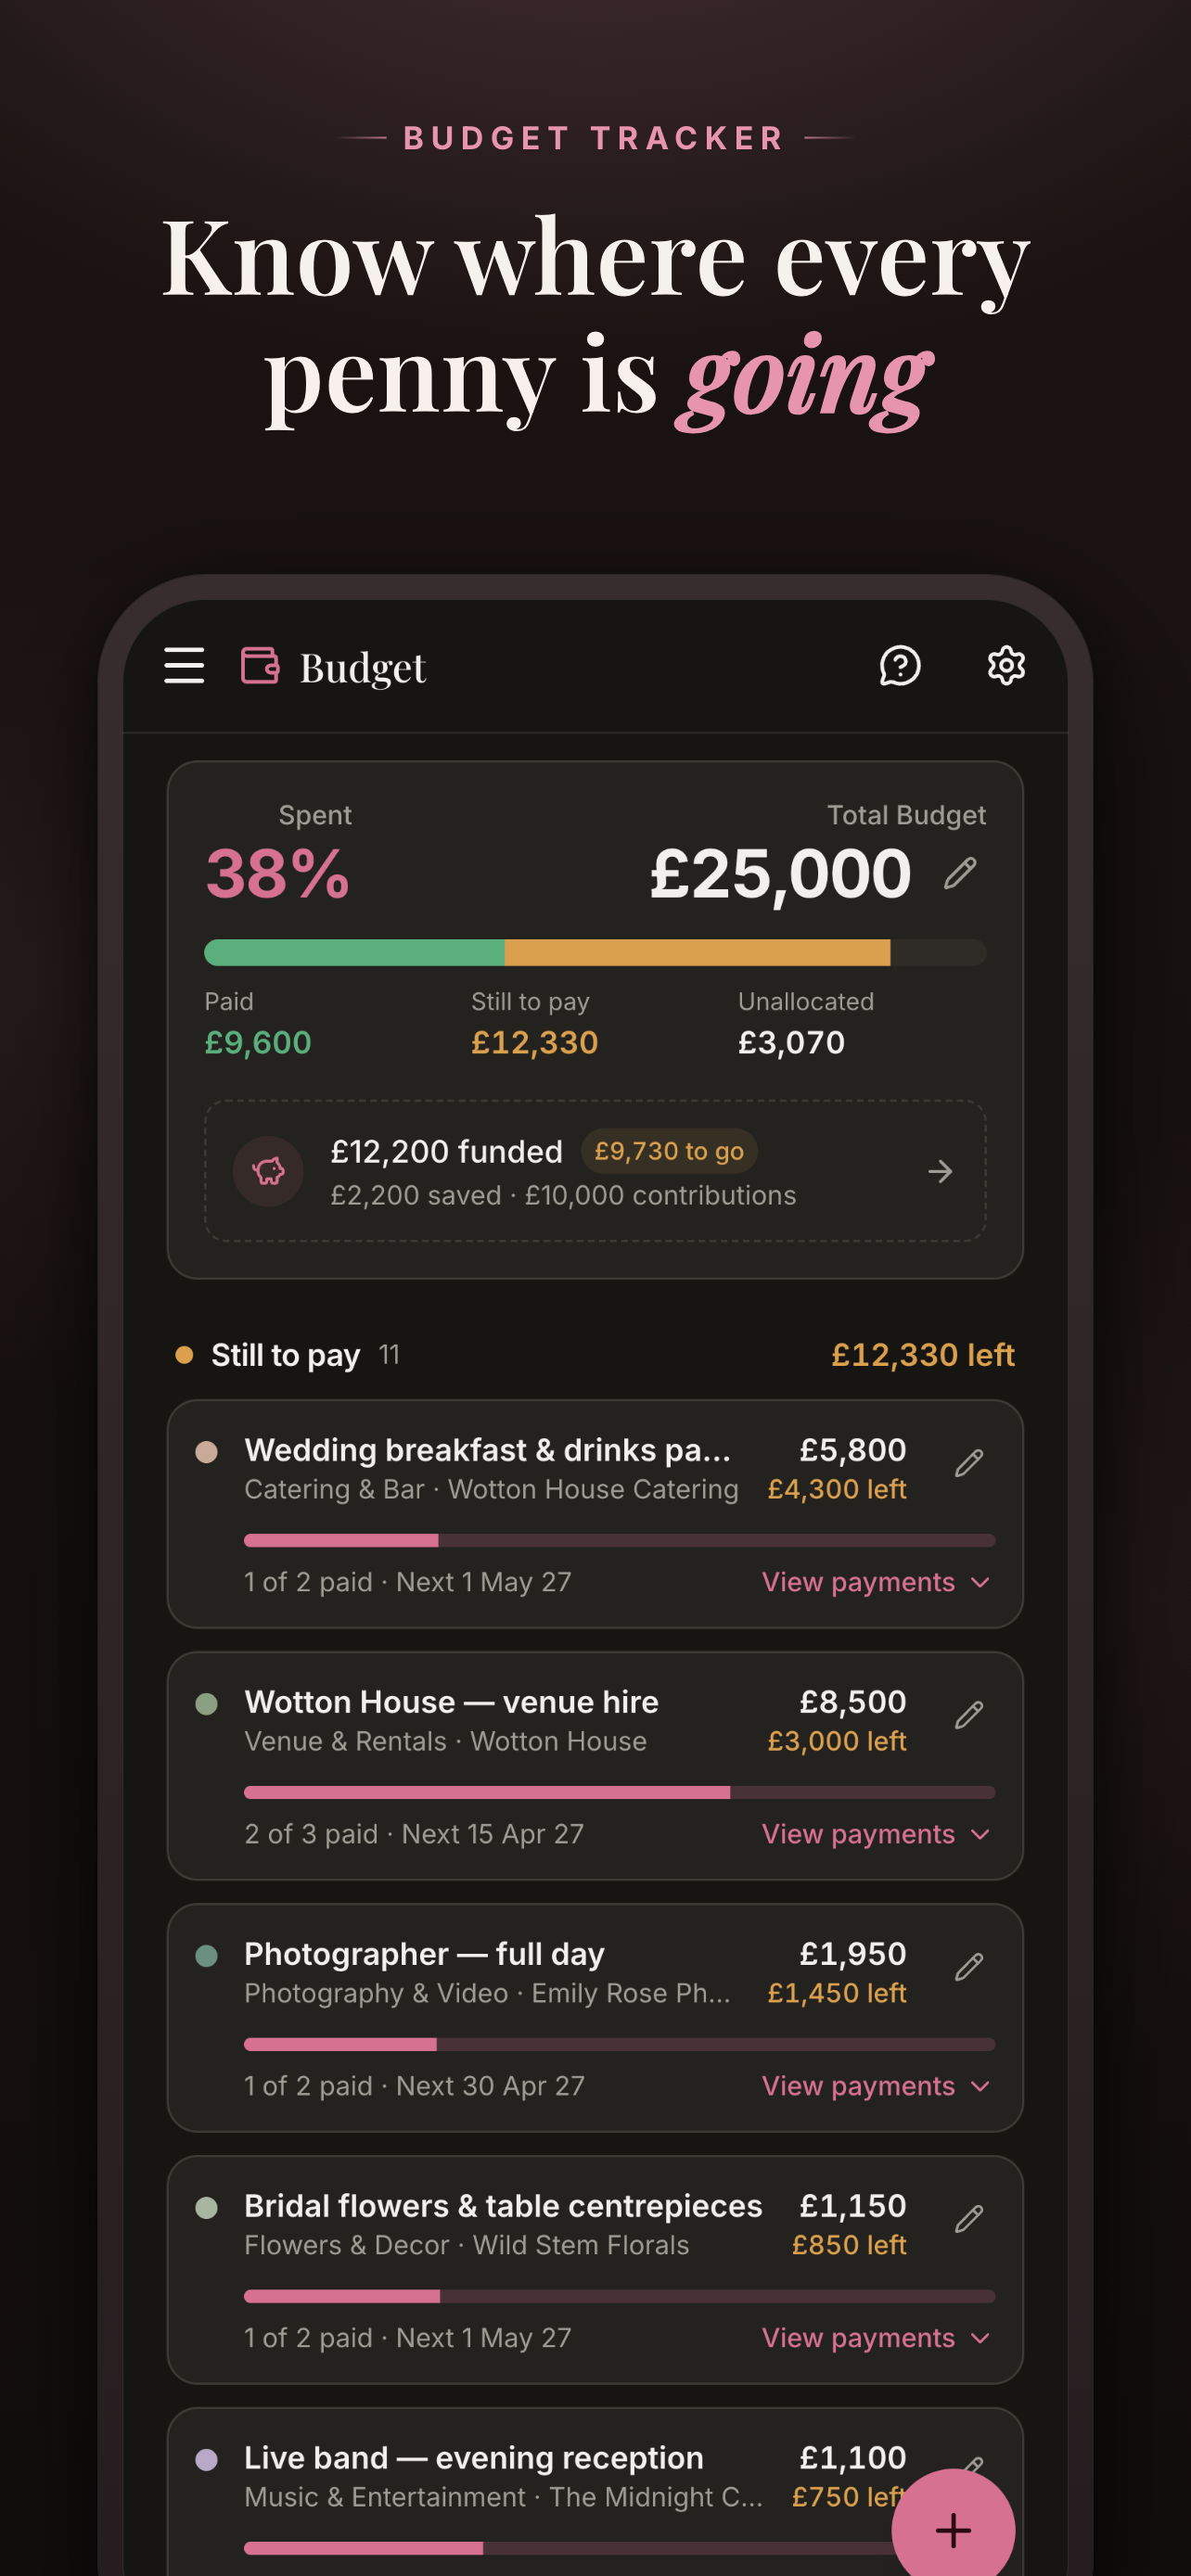Expand View payments for Bridal flowers
The width and height of the screenshot is (1191, 2576).
[x=876, y=2338]
